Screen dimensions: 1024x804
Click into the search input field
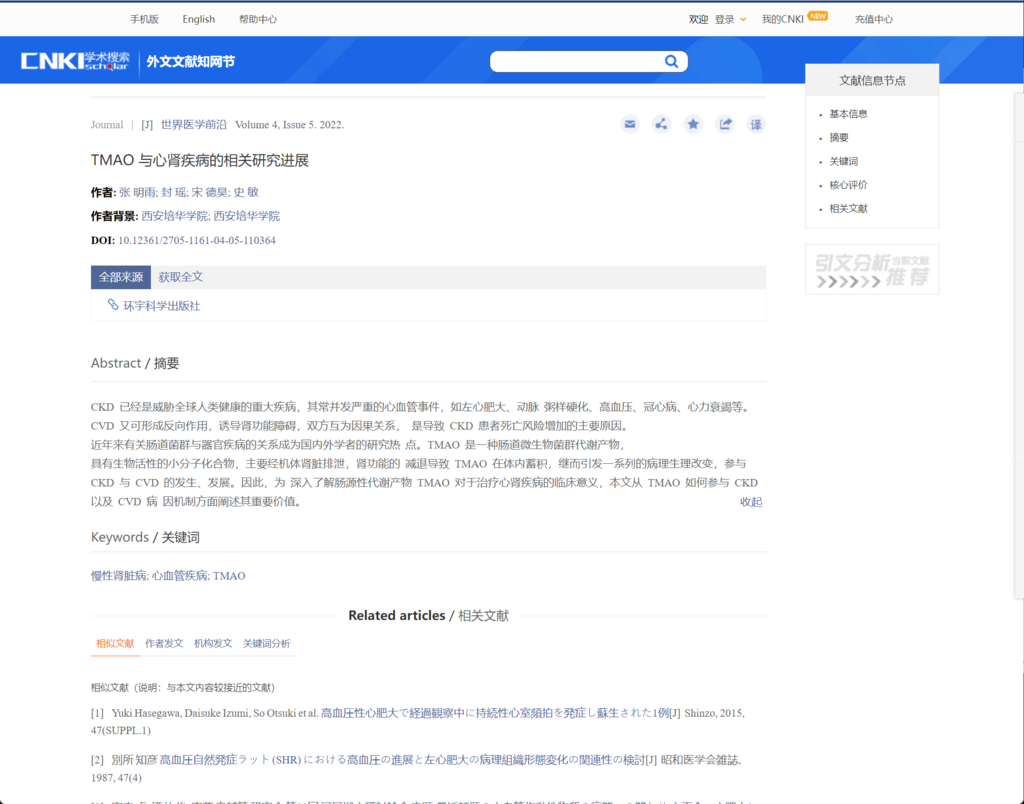pos(575,62)
